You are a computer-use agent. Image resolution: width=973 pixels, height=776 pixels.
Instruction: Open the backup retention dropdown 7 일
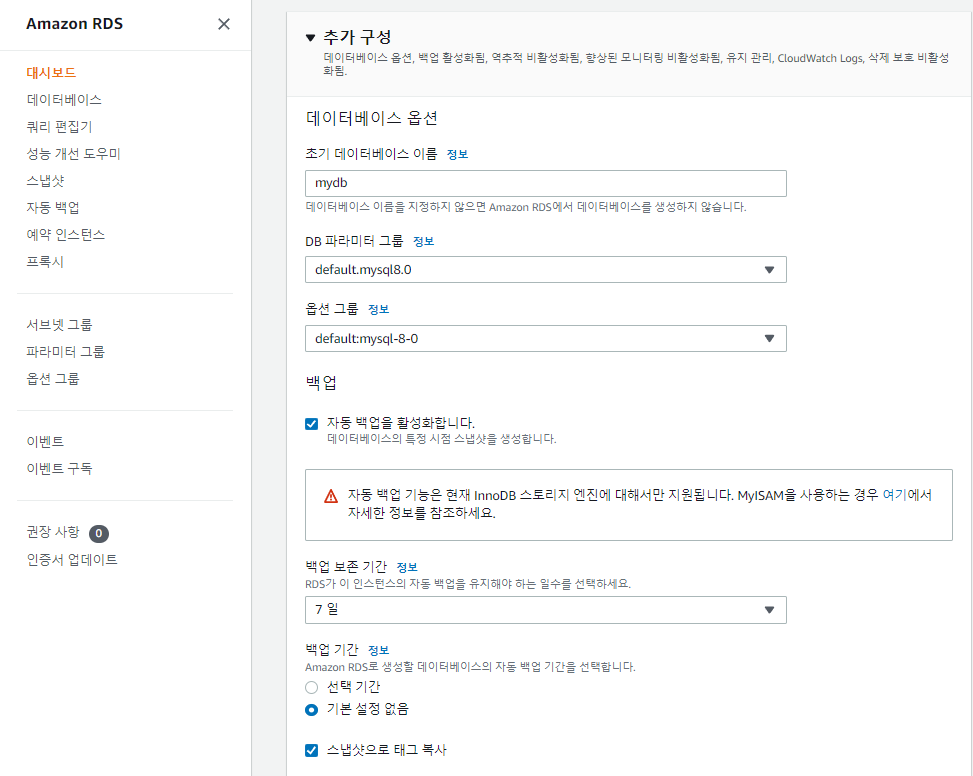click(x=545, y=610)
